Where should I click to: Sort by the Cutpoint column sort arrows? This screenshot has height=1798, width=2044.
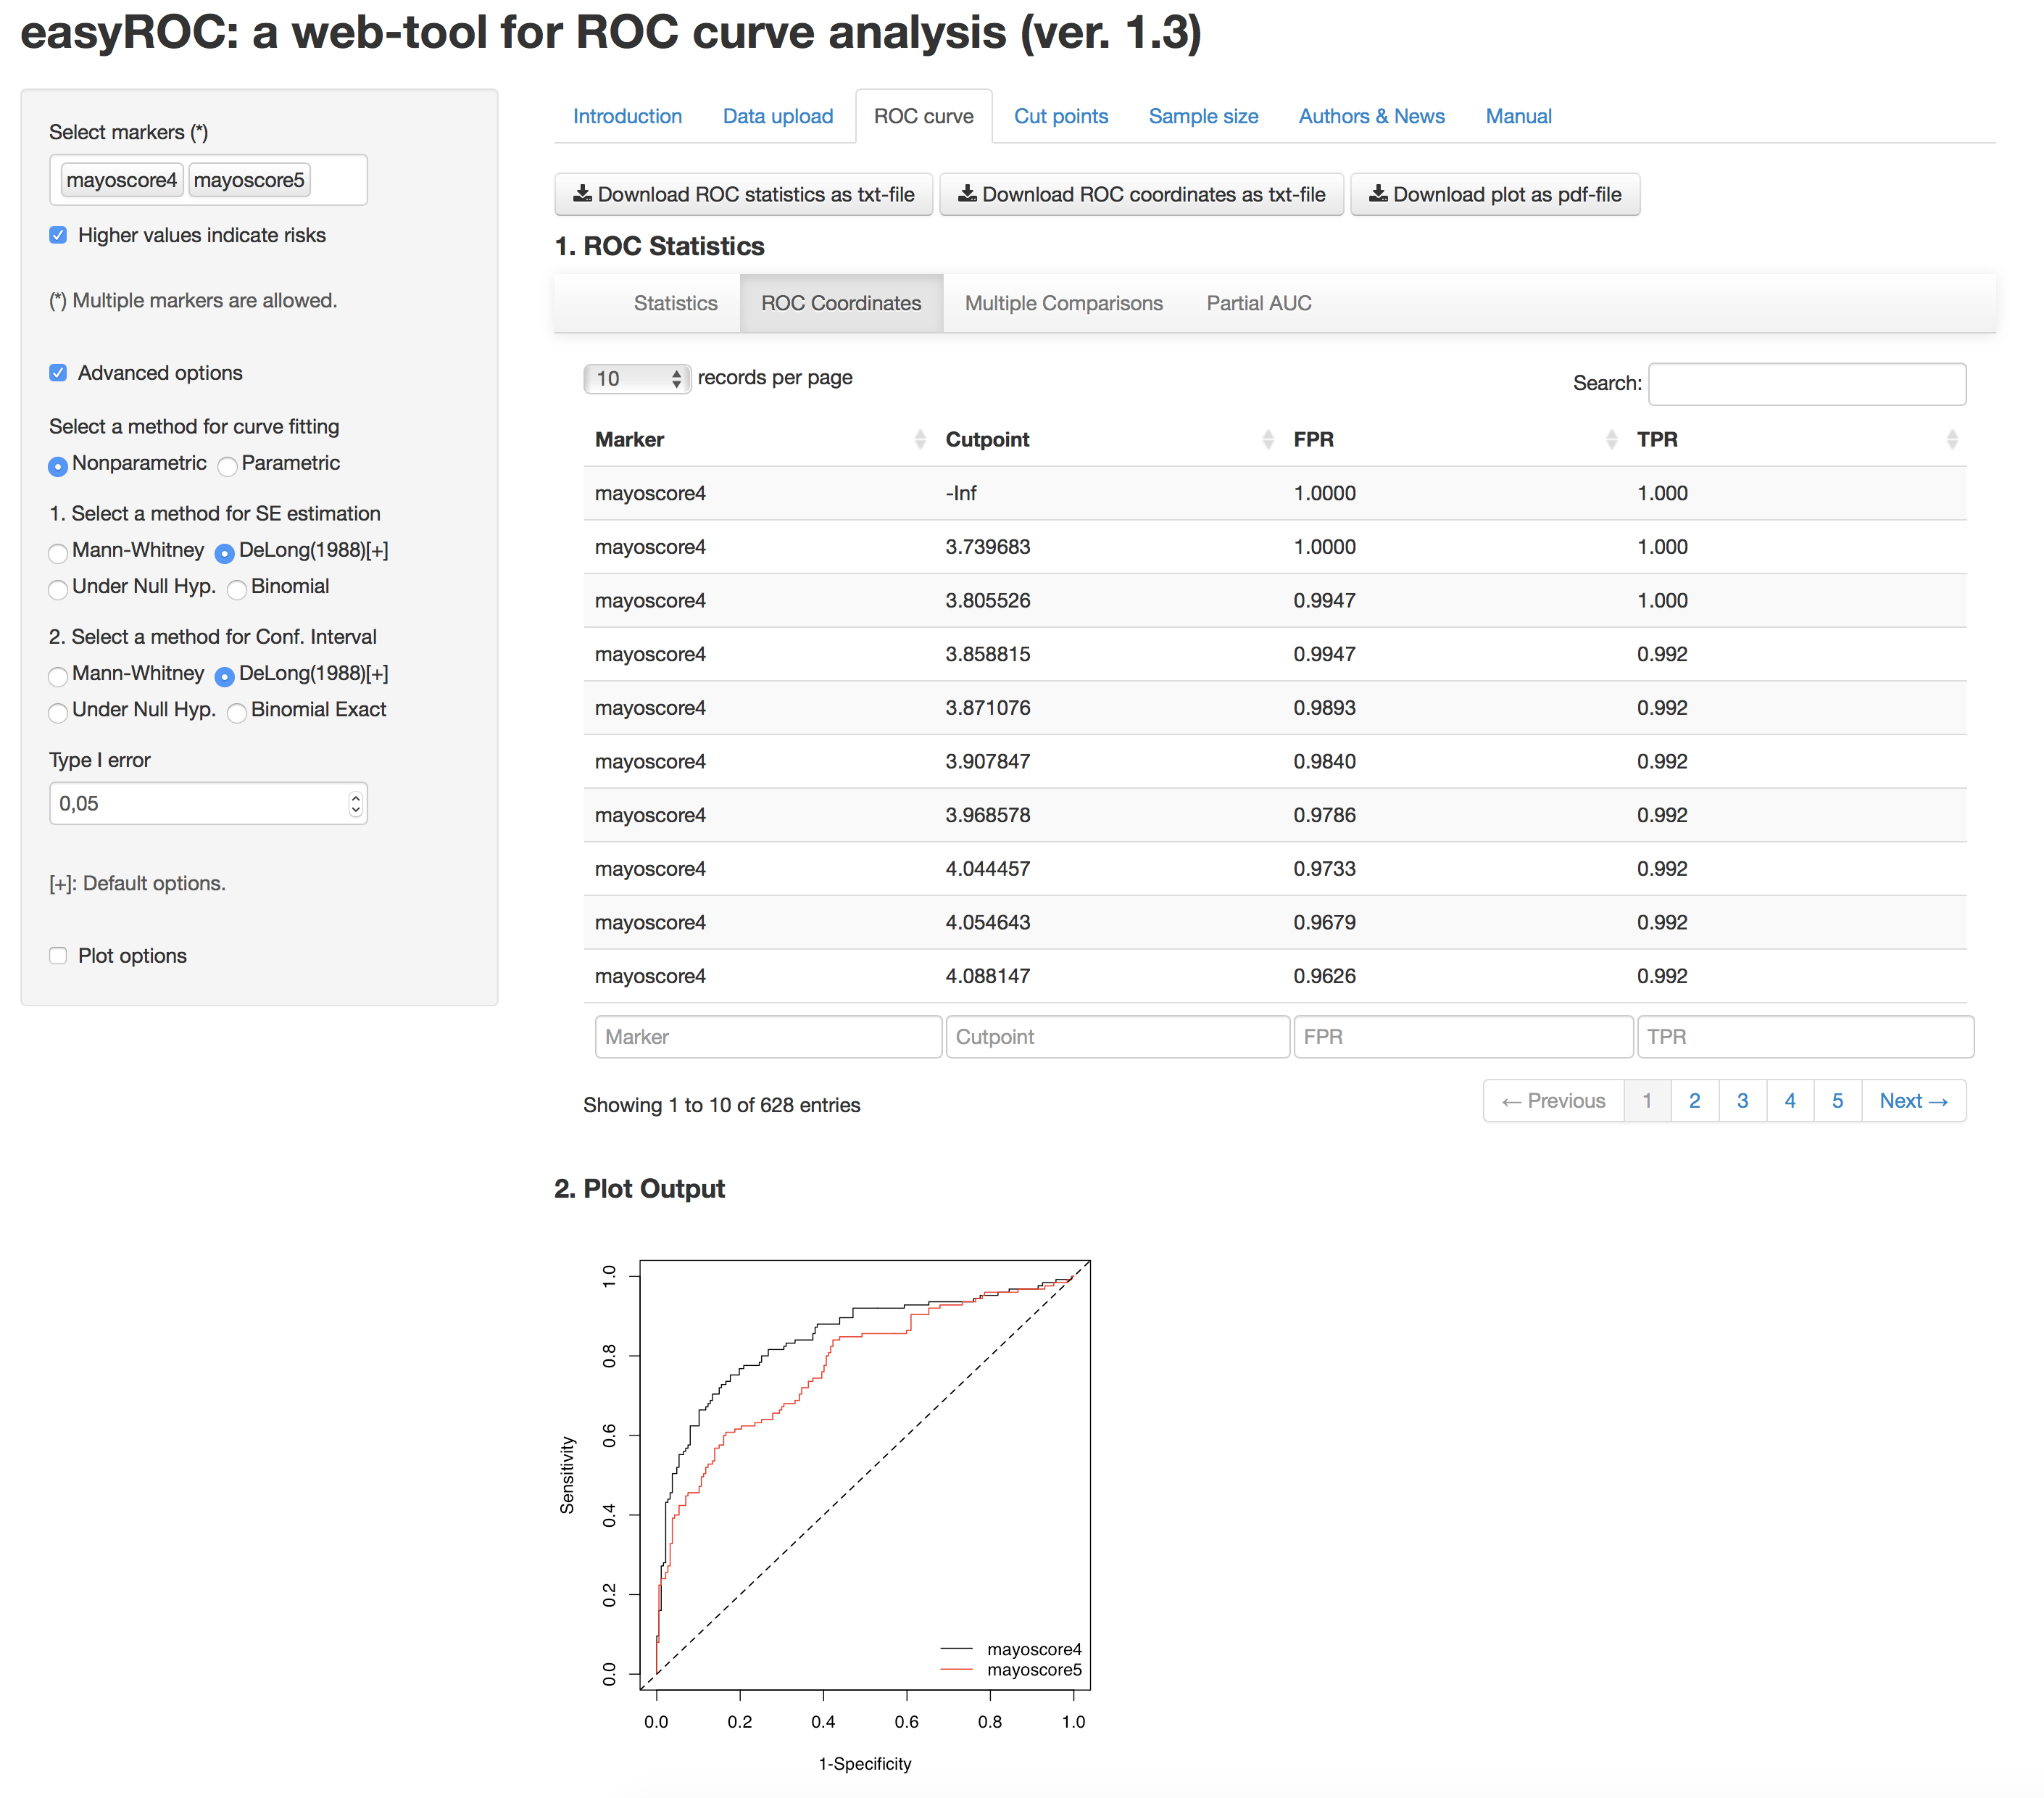click(1267, 440)
